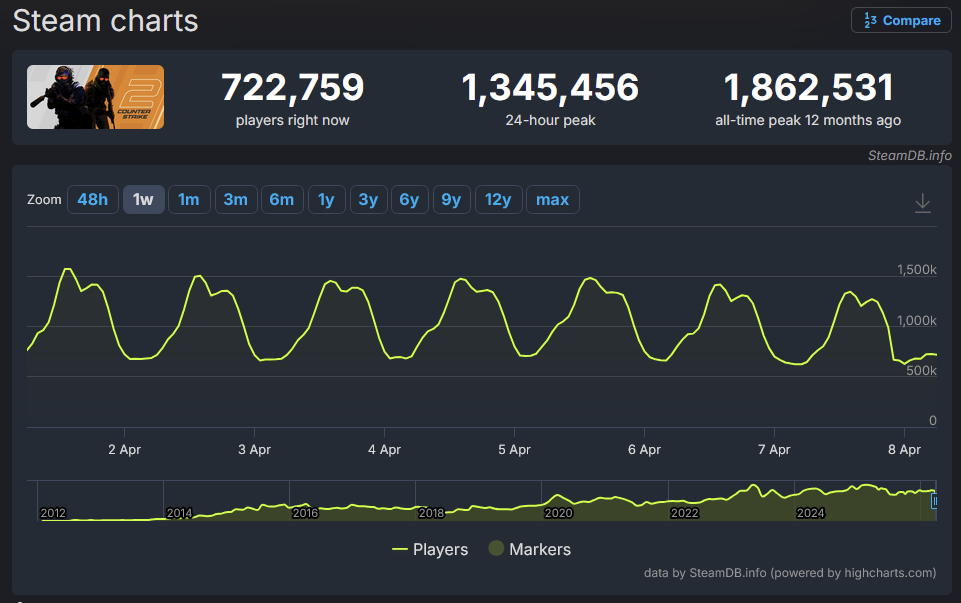Choose the 3m zoom range
Viewport: 961px width, 603px height.
tap(235, 200)
